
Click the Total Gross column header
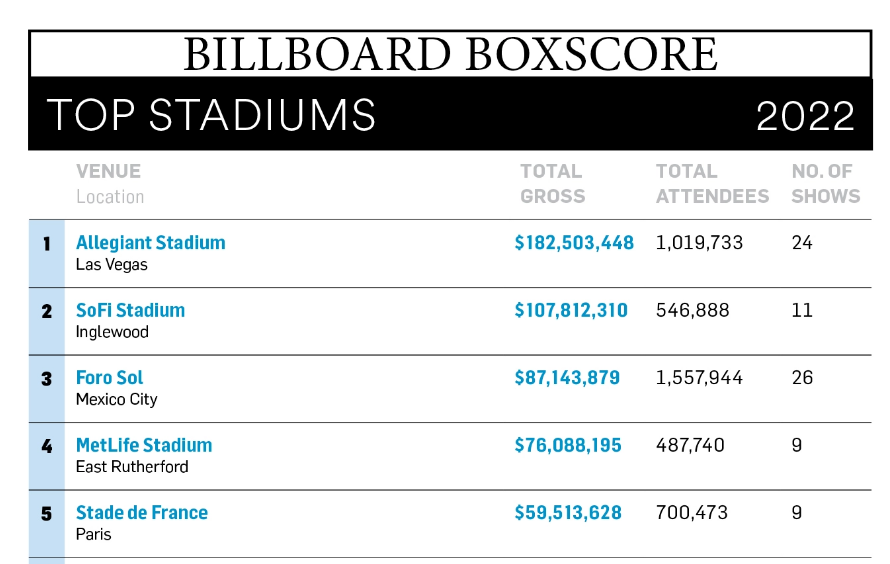tap(552, 184)
